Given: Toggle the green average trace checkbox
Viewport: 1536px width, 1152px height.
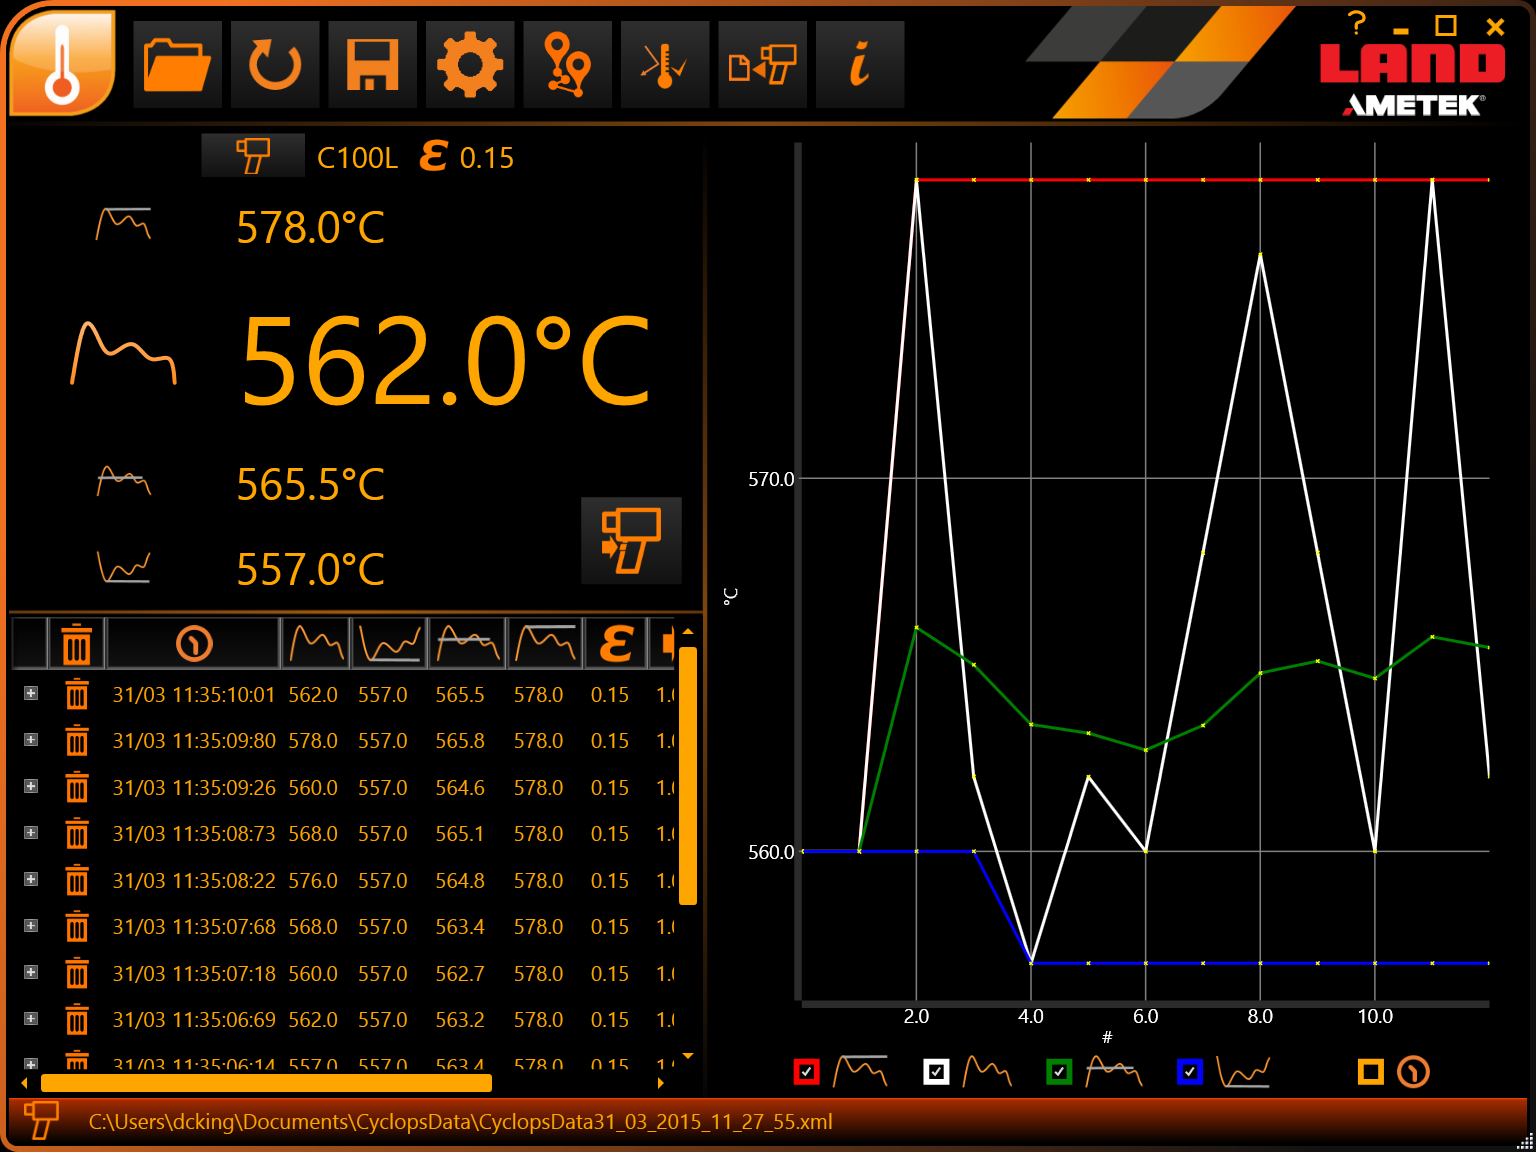Looking at the screenshot, I should tap(1058, 1071).
